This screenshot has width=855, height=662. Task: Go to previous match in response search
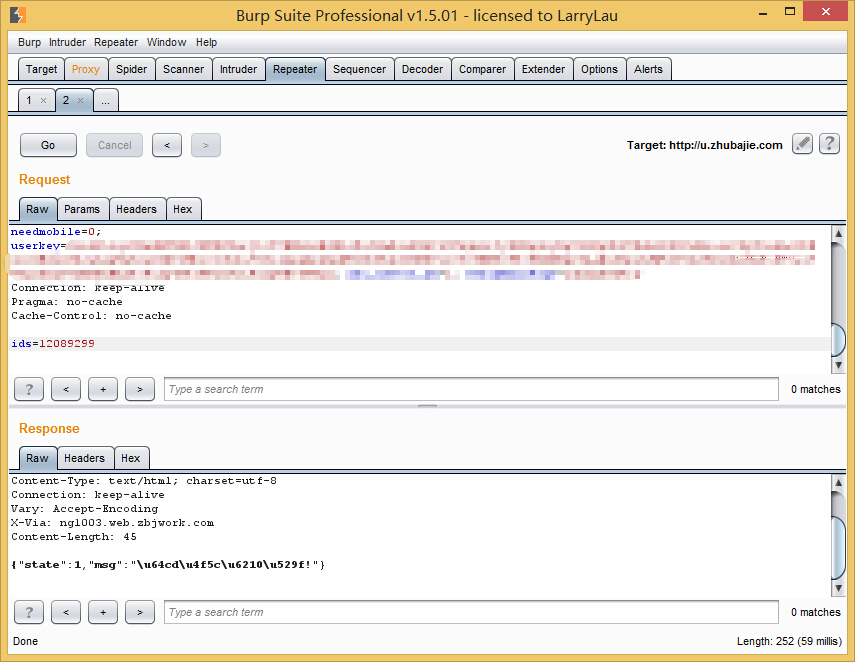click(66, 612)
